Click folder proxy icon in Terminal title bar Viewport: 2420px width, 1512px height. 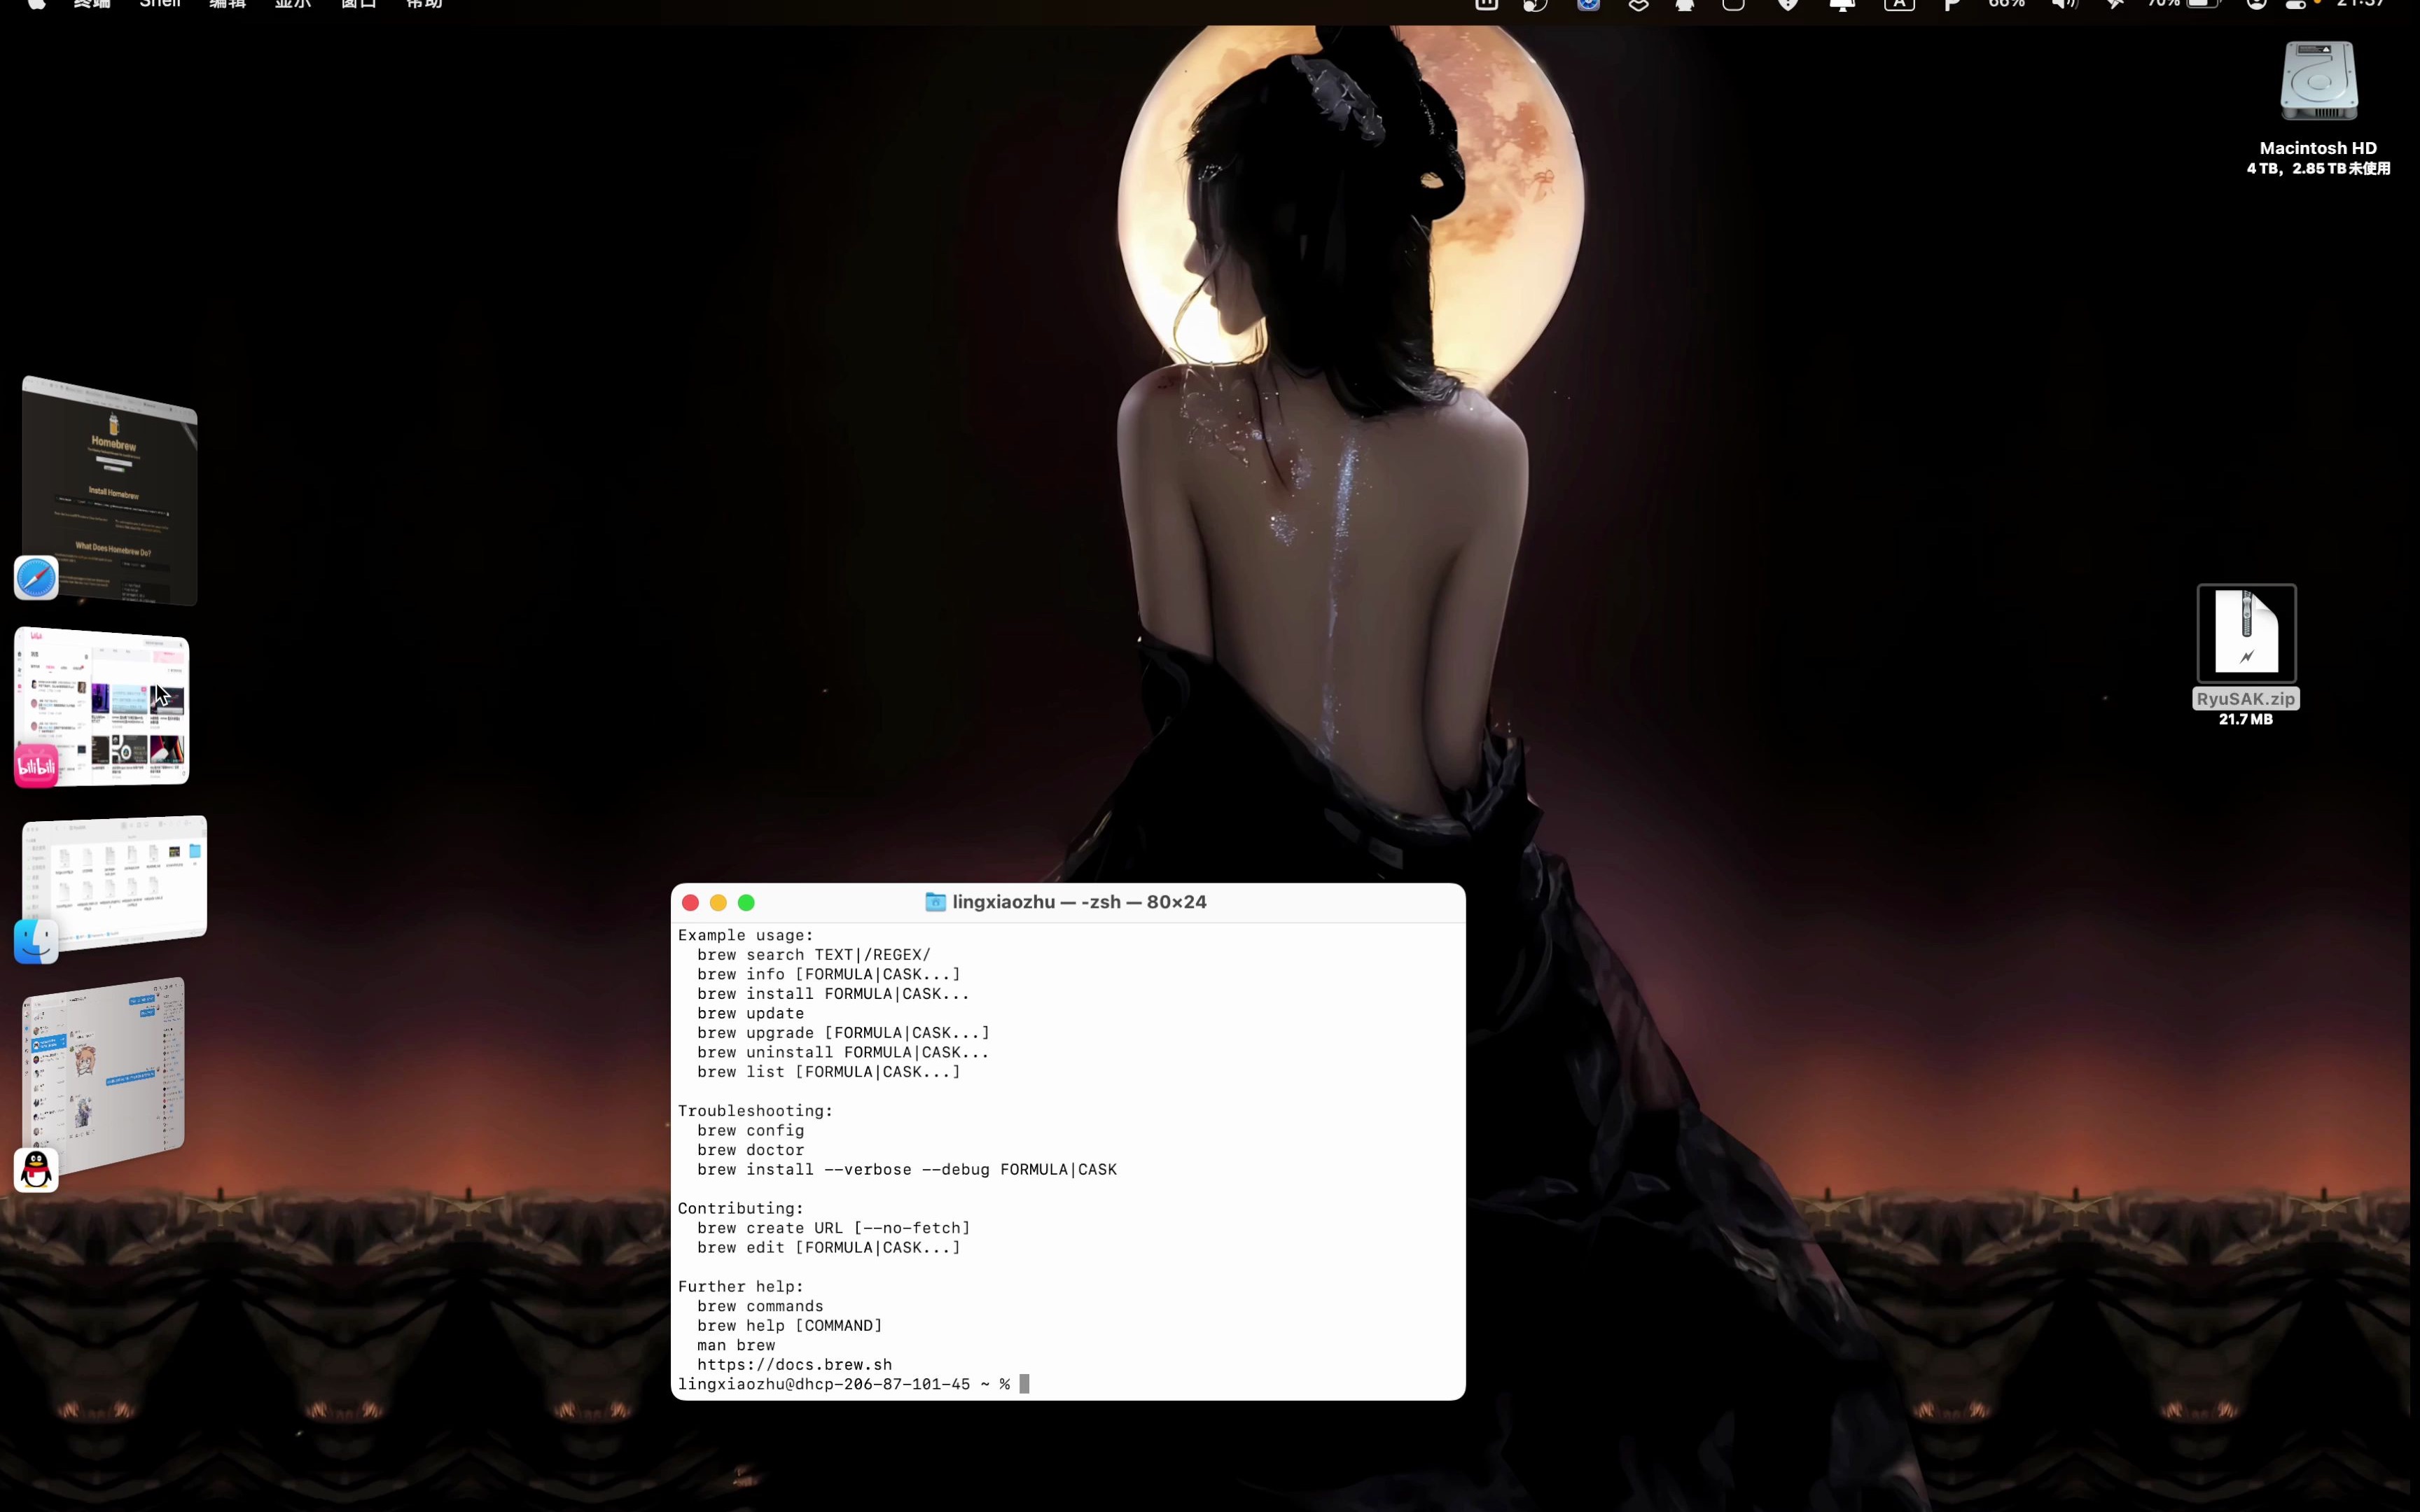[935, 902]
